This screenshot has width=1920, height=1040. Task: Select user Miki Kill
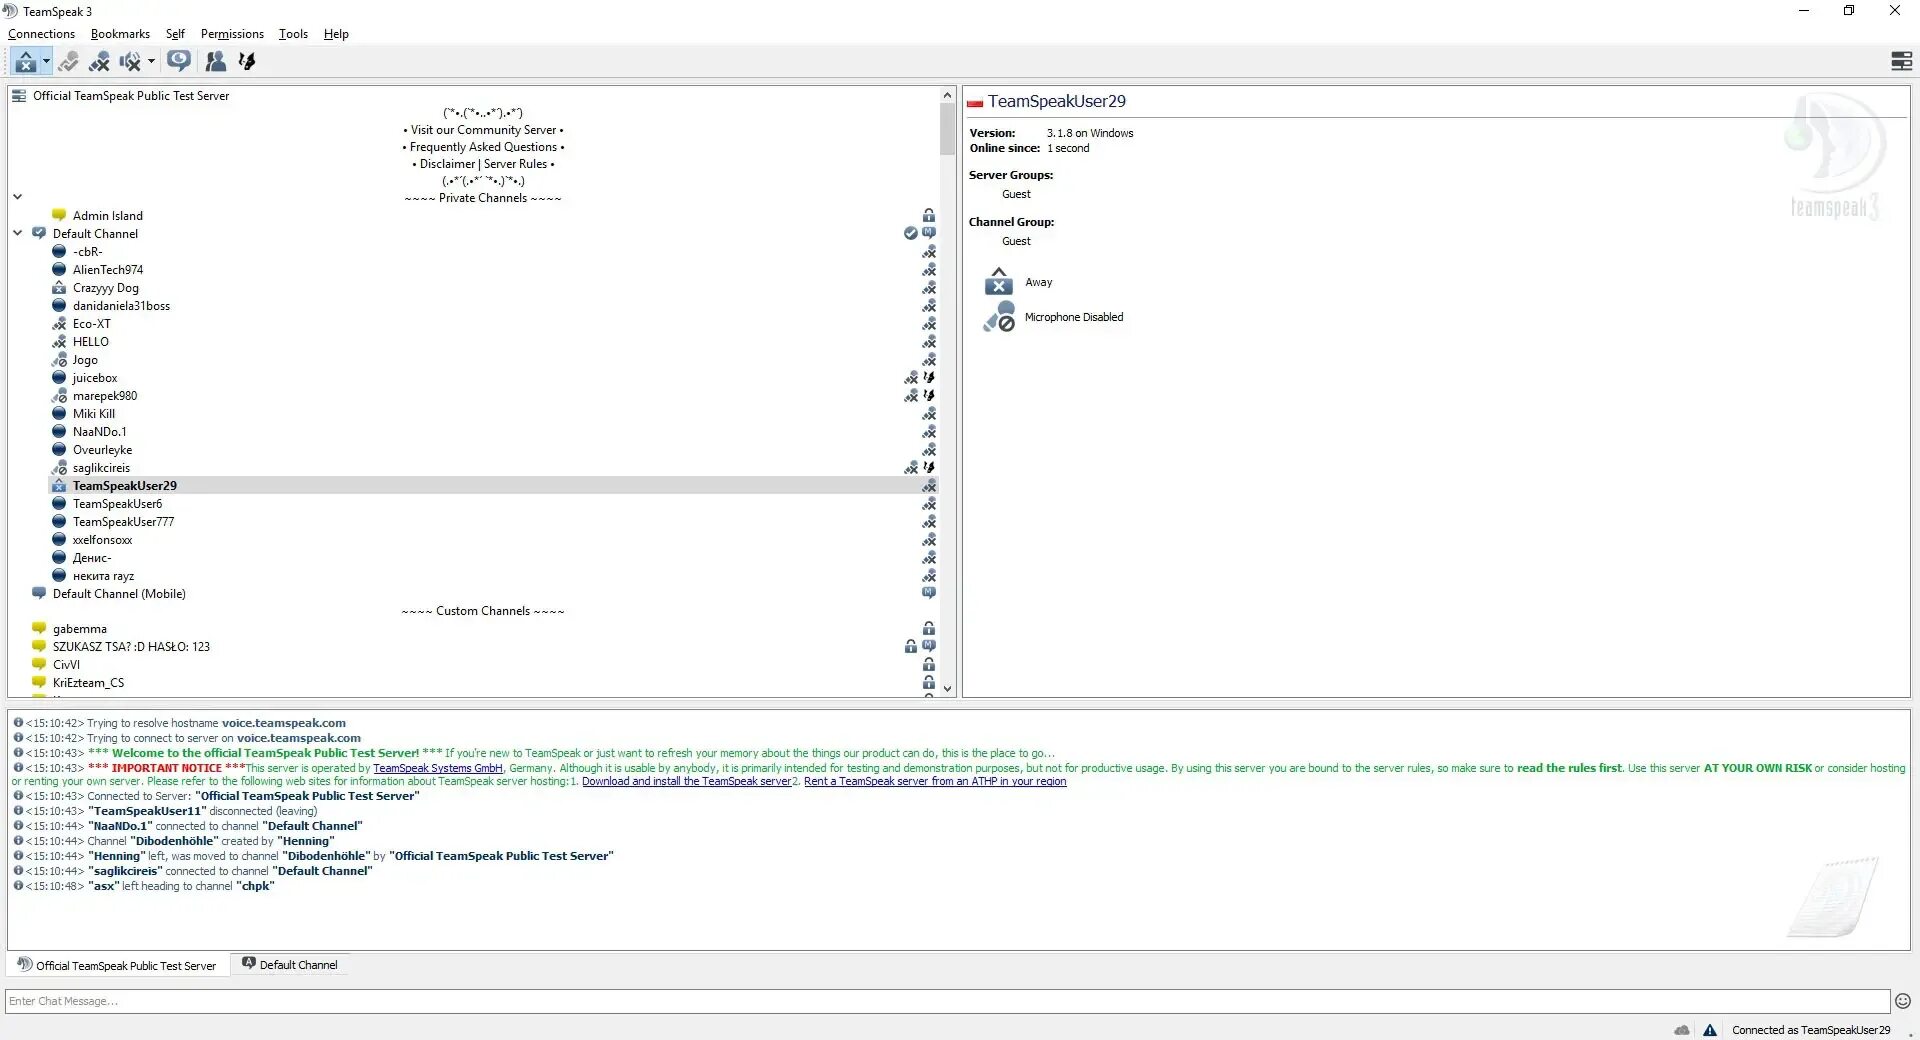click(x=94, y=413)
